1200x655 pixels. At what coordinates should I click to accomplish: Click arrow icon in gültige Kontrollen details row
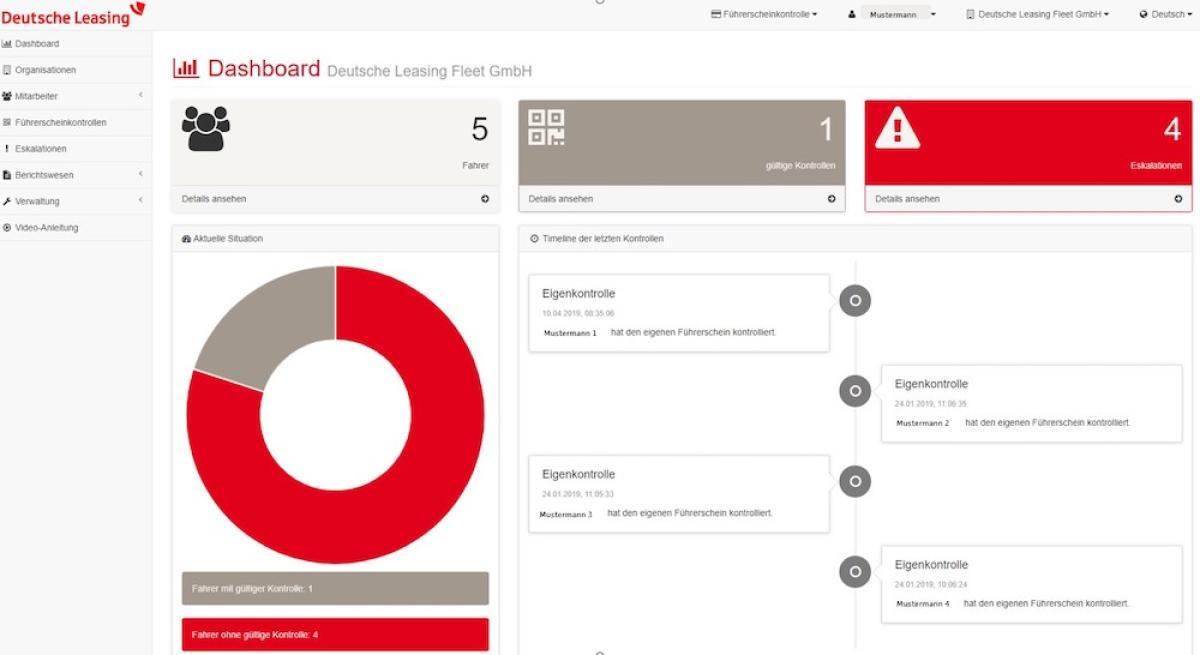(831, 199)
